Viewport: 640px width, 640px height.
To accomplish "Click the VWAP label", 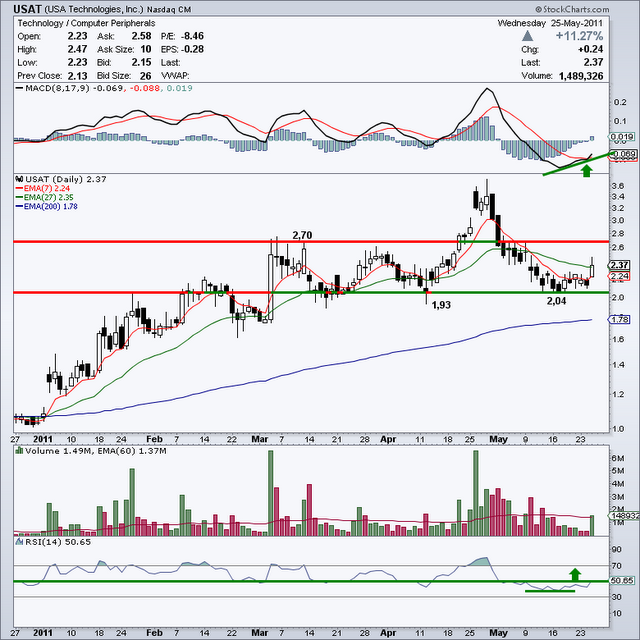I will pos(175,76).
